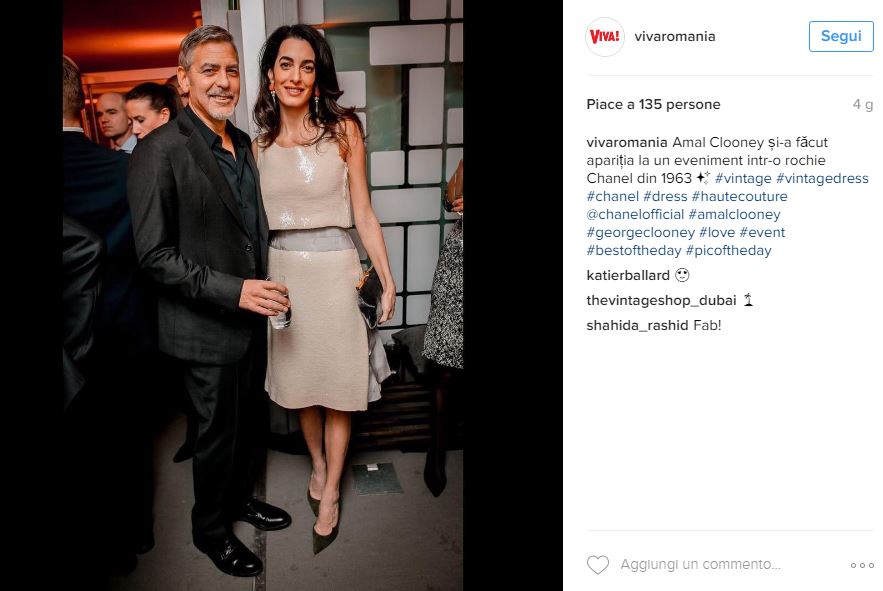View thevintageshop_dubai's profile

661,300
